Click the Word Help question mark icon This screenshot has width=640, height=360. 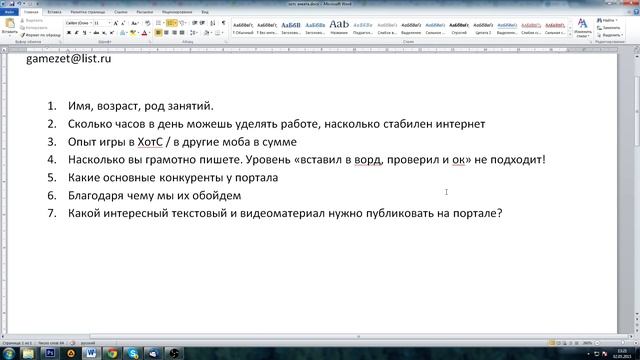[635, 12]
